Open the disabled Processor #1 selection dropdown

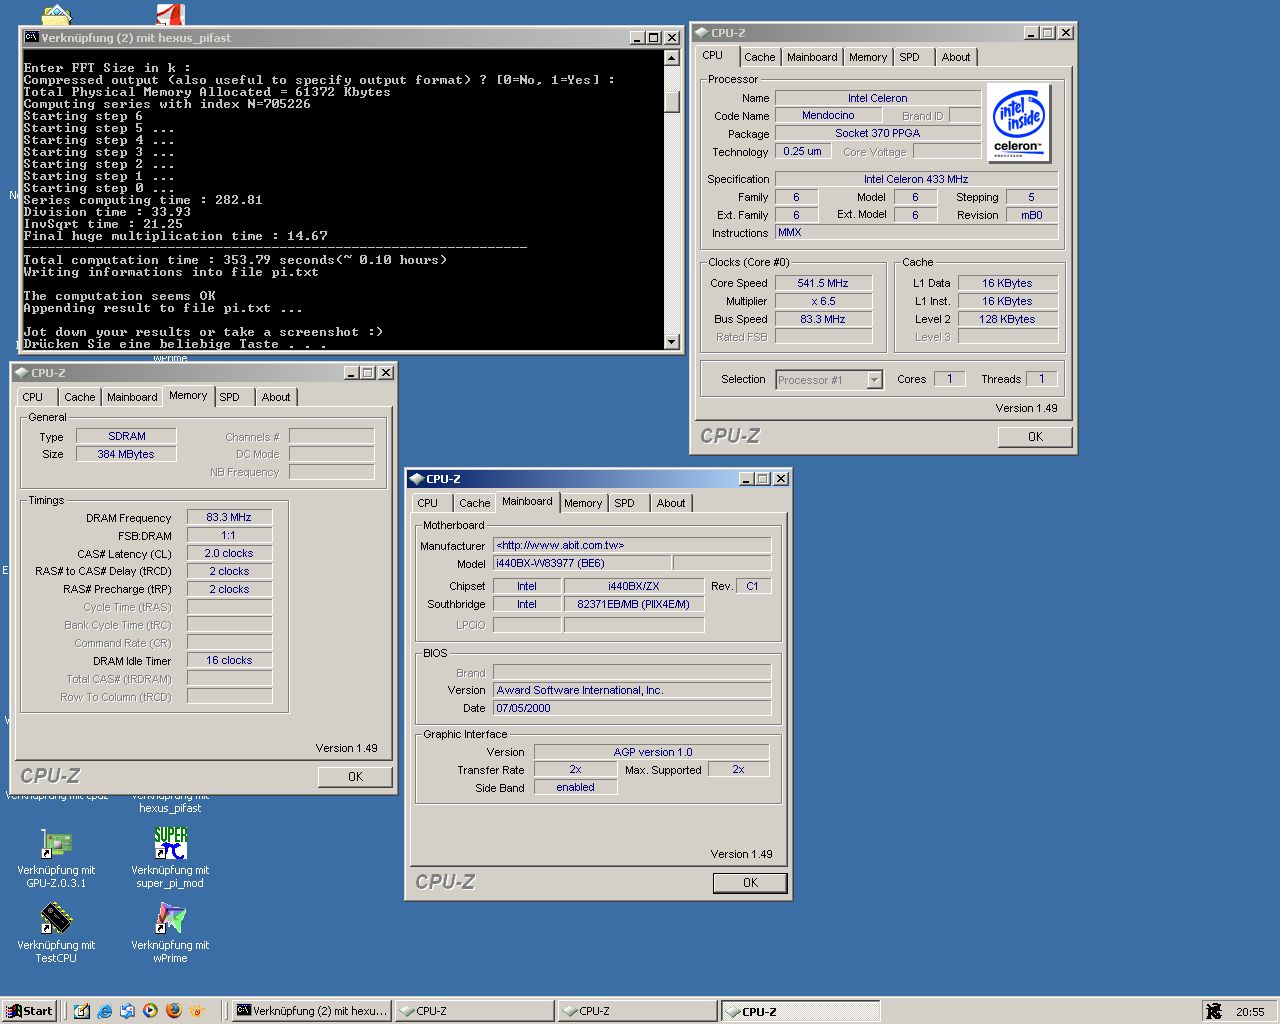(829, 380)
